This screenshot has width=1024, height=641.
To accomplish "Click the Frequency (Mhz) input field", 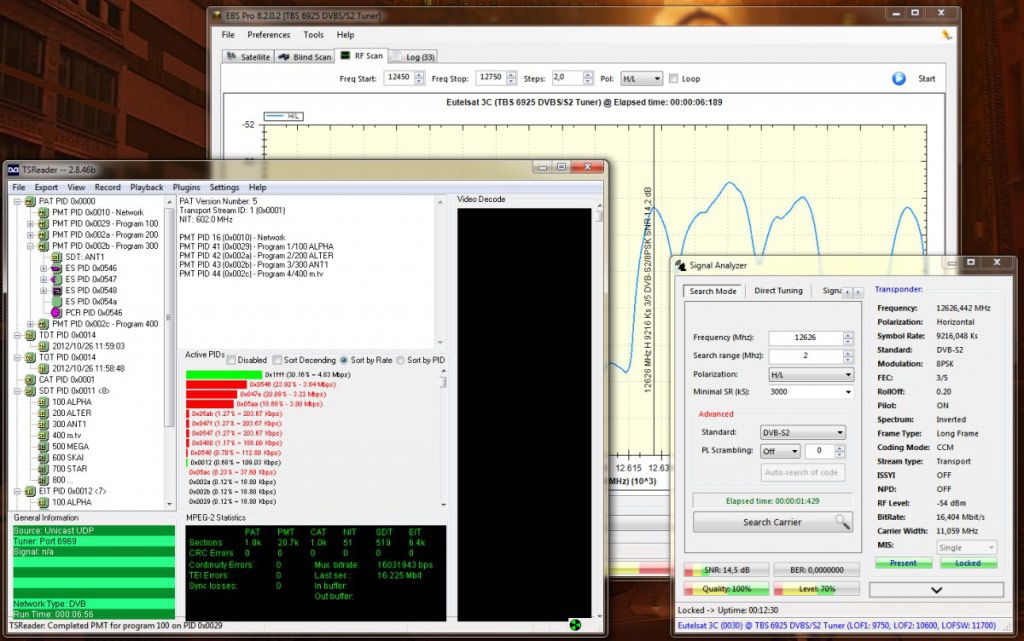I will point(806,338).
